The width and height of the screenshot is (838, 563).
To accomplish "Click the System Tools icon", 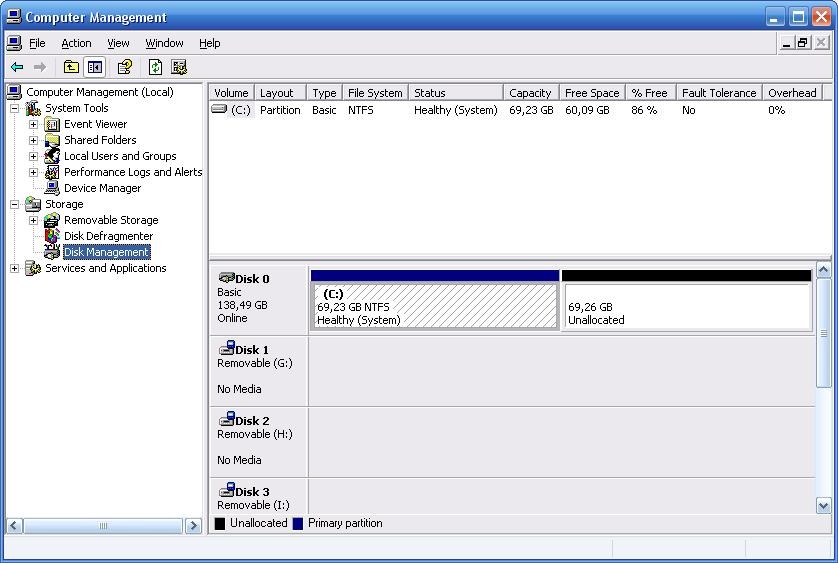I will tap(33, 109).
